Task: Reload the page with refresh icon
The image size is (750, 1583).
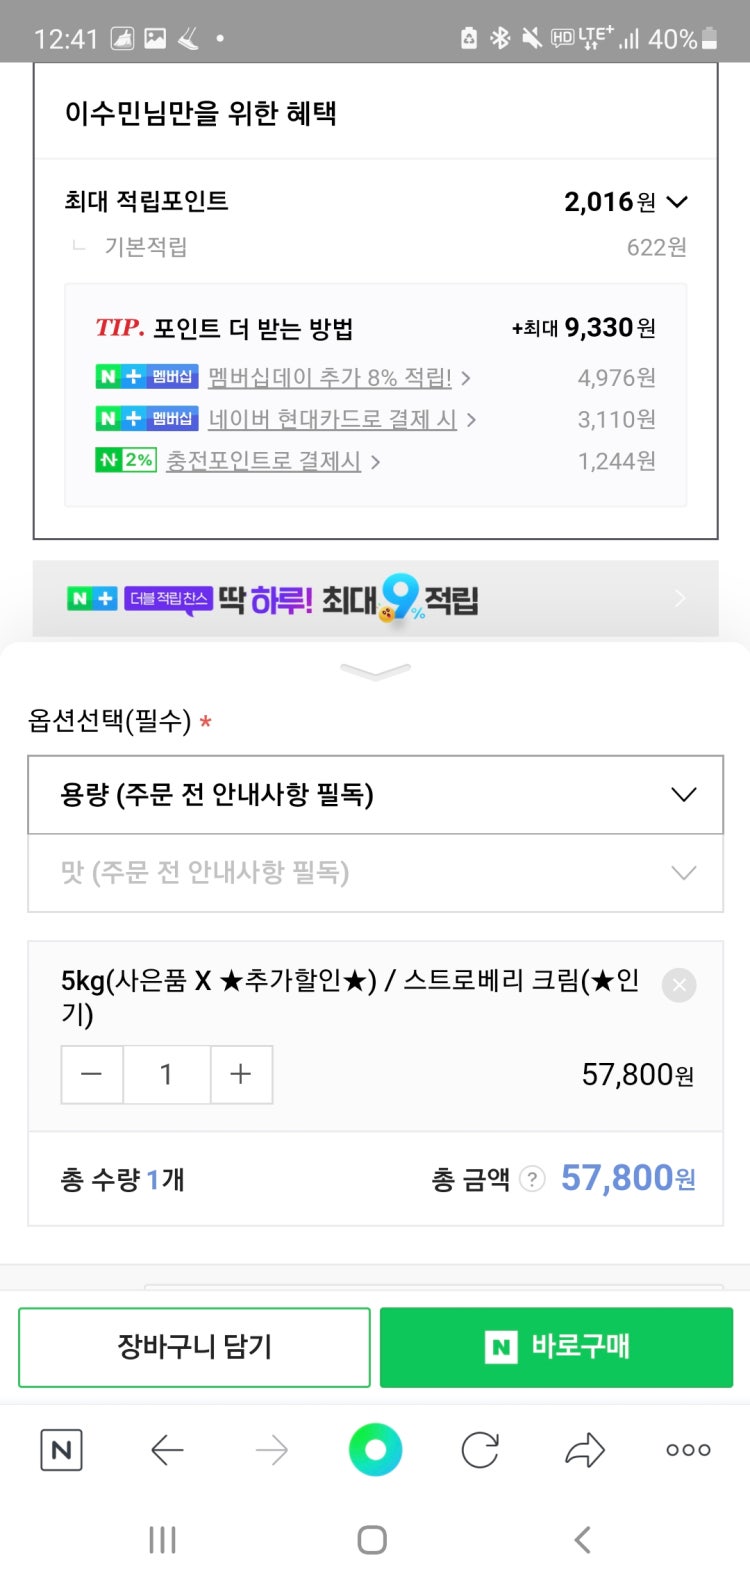Action: coord(480,1450)
